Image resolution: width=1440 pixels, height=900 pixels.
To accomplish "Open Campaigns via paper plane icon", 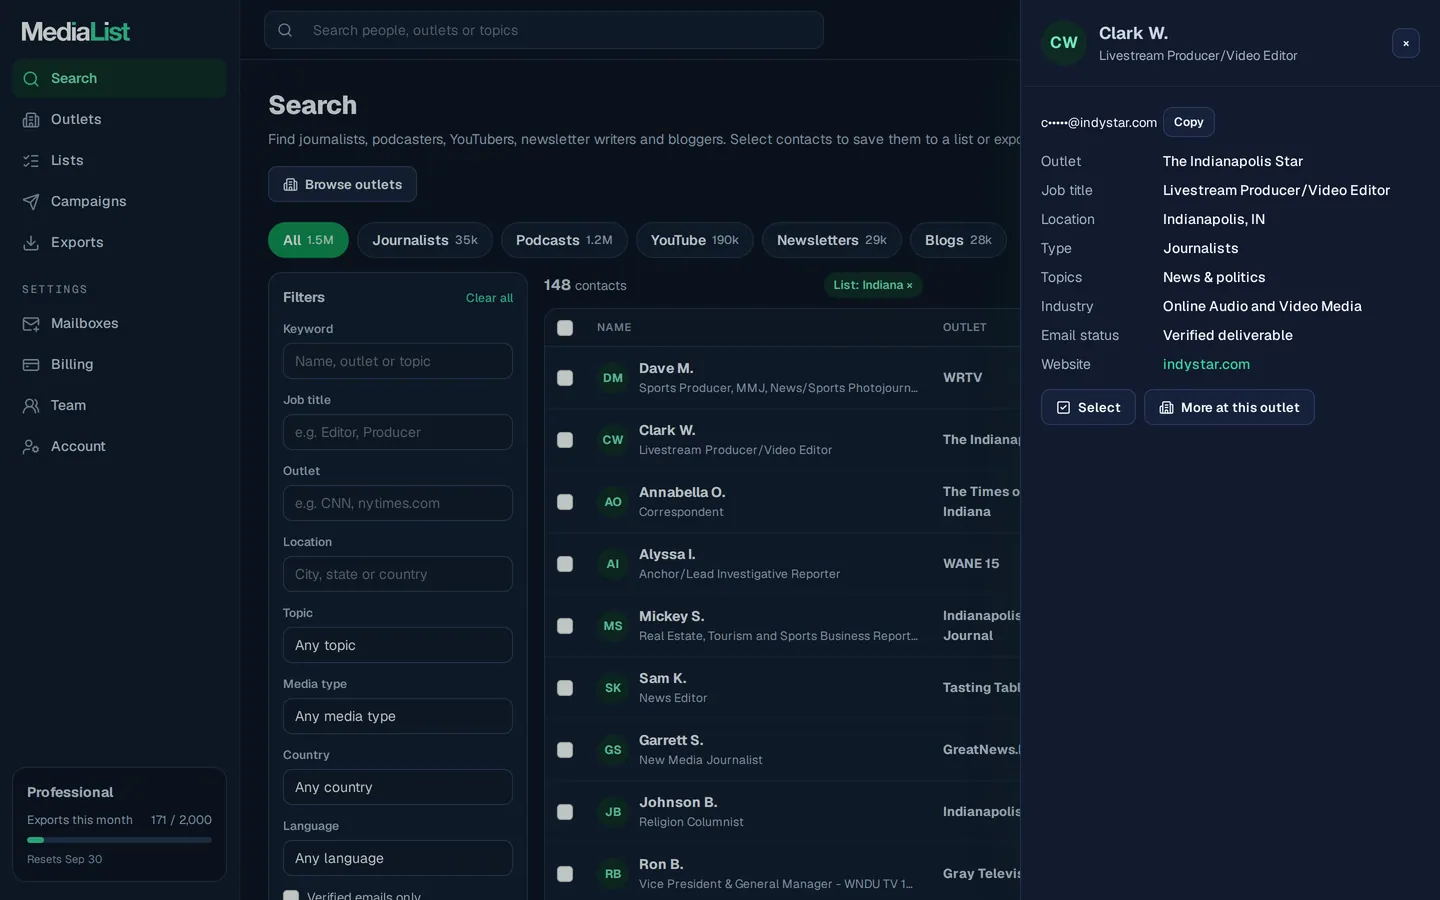I will [31, 202].
